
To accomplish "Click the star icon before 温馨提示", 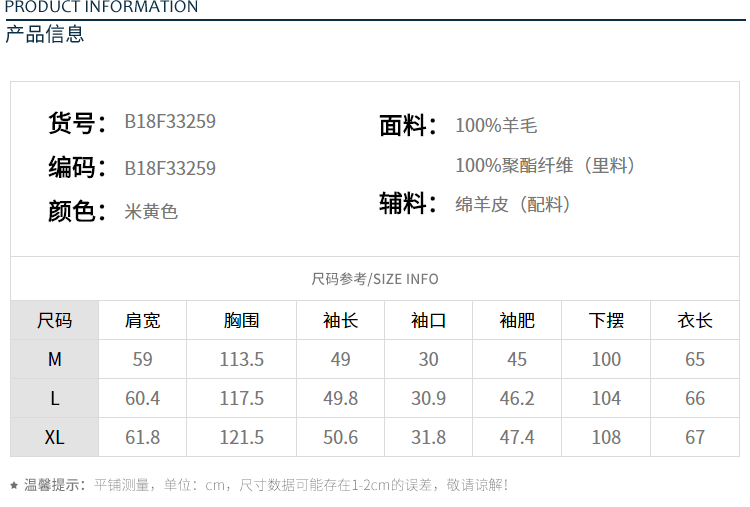I will coord(14,485).
